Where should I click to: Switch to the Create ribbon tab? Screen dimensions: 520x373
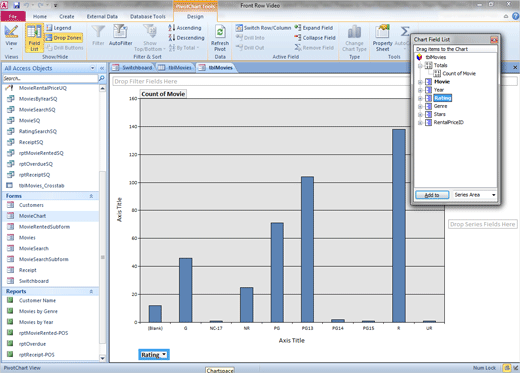[x=67, y=16]
